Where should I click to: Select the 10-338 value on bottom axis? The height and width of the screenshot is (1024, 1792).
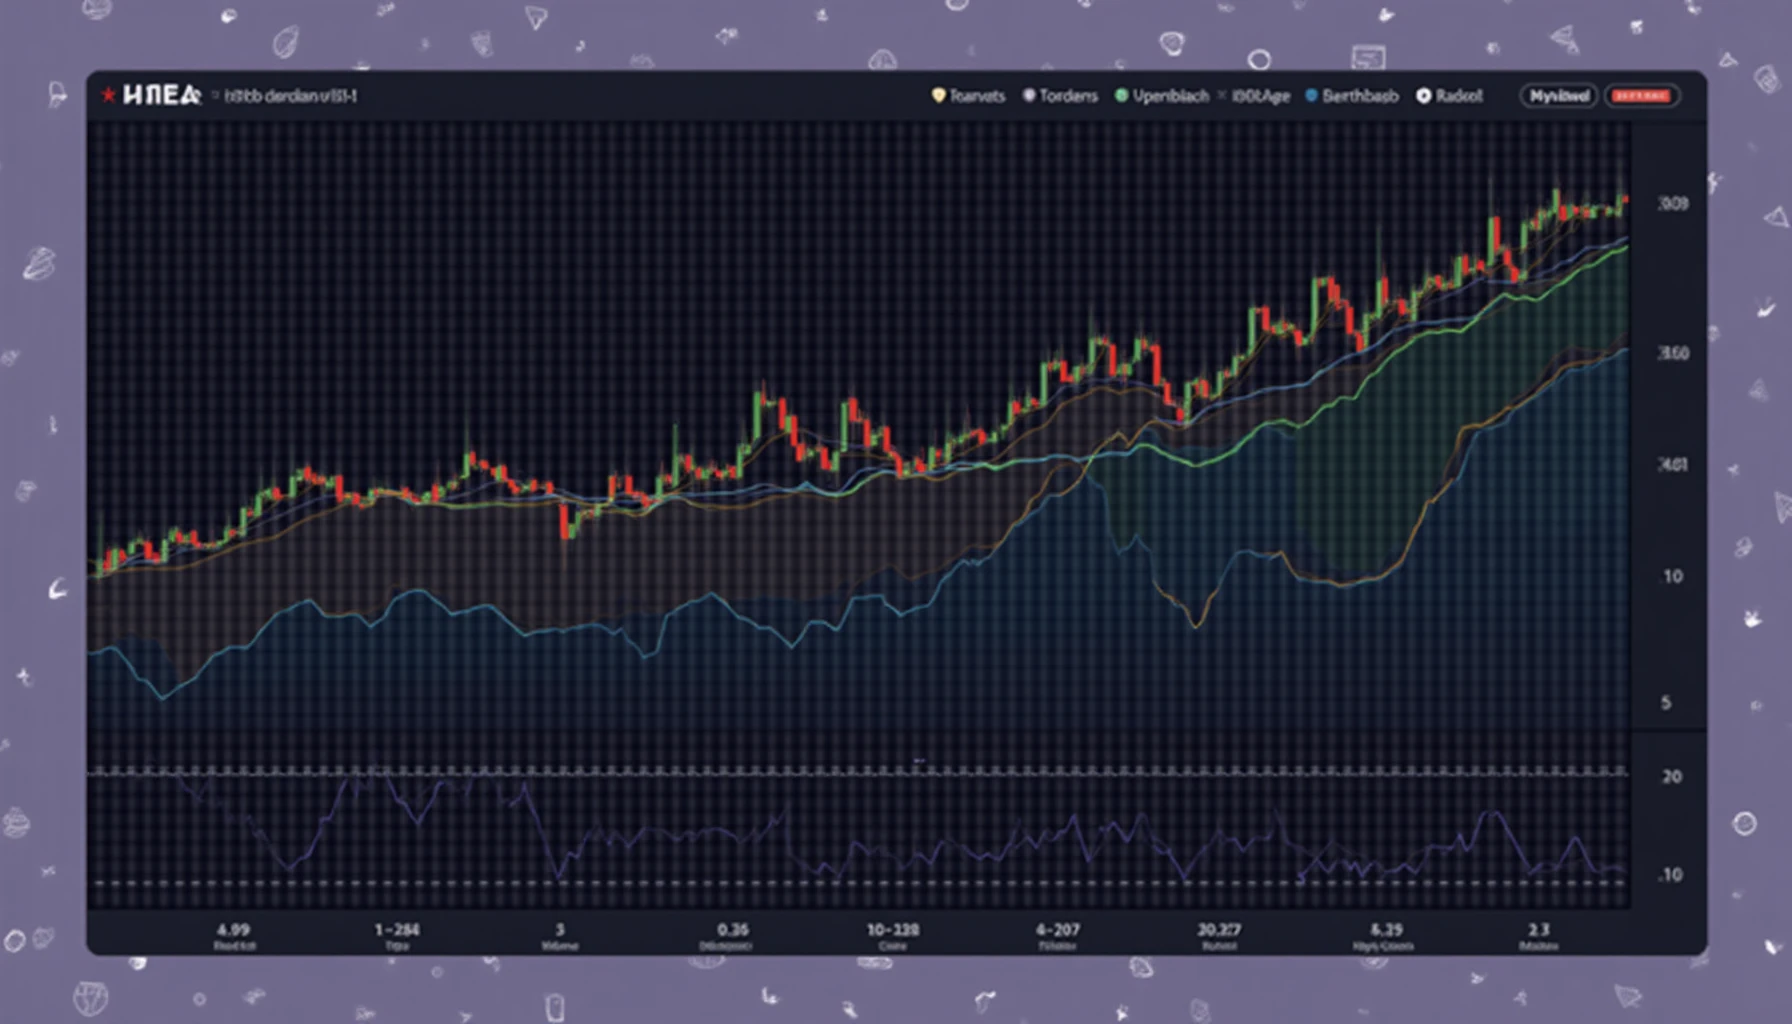click(892, 929)
